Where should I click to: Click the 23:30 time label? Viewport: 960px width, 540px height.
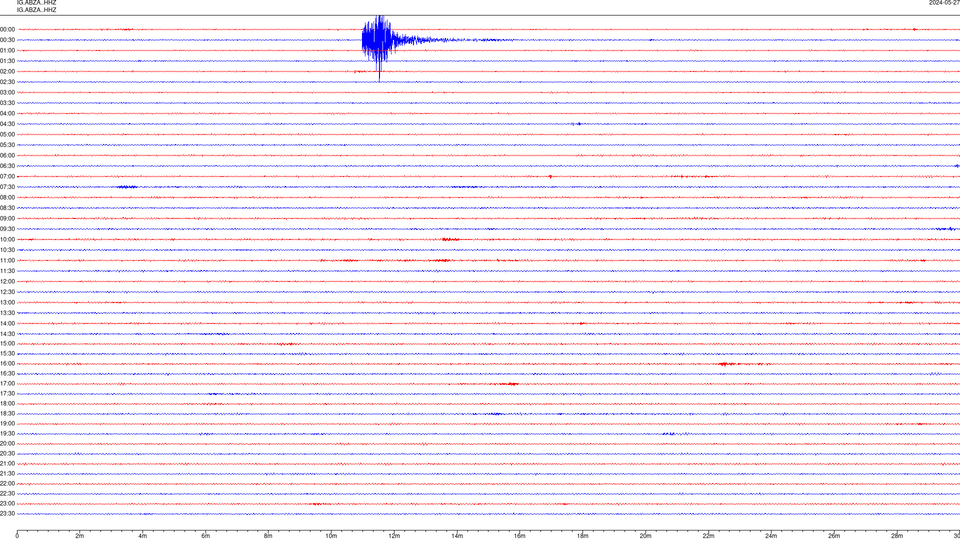tap(7, 514)
